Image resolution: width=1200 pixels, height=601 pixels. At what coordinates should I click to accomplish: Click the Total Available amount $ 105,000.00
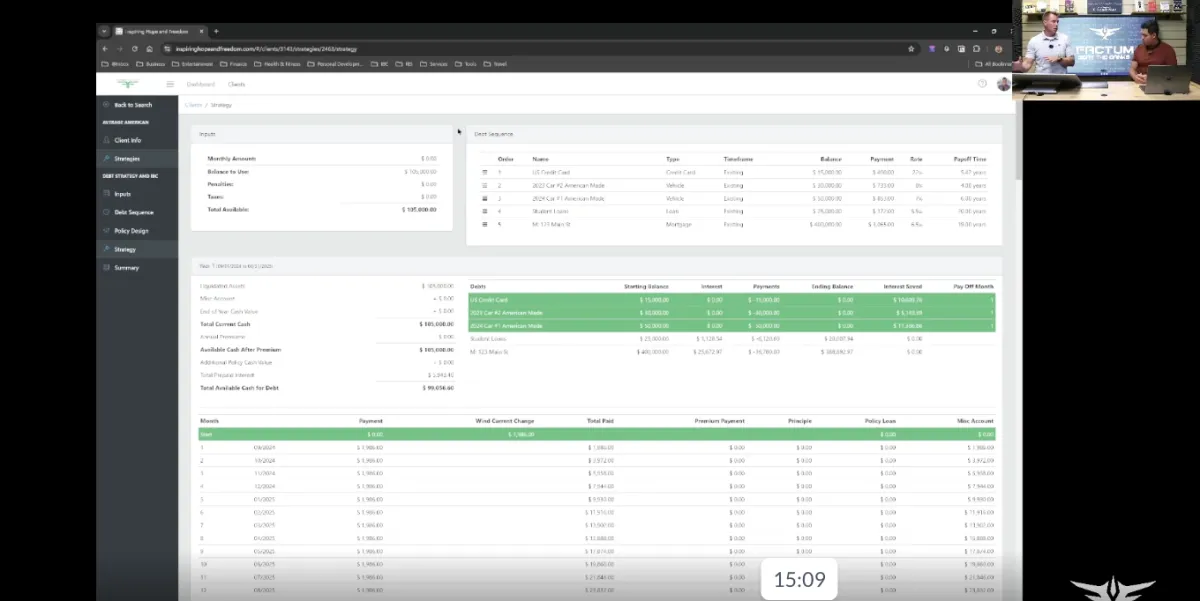pyautogui.click(x=420, y=209)
